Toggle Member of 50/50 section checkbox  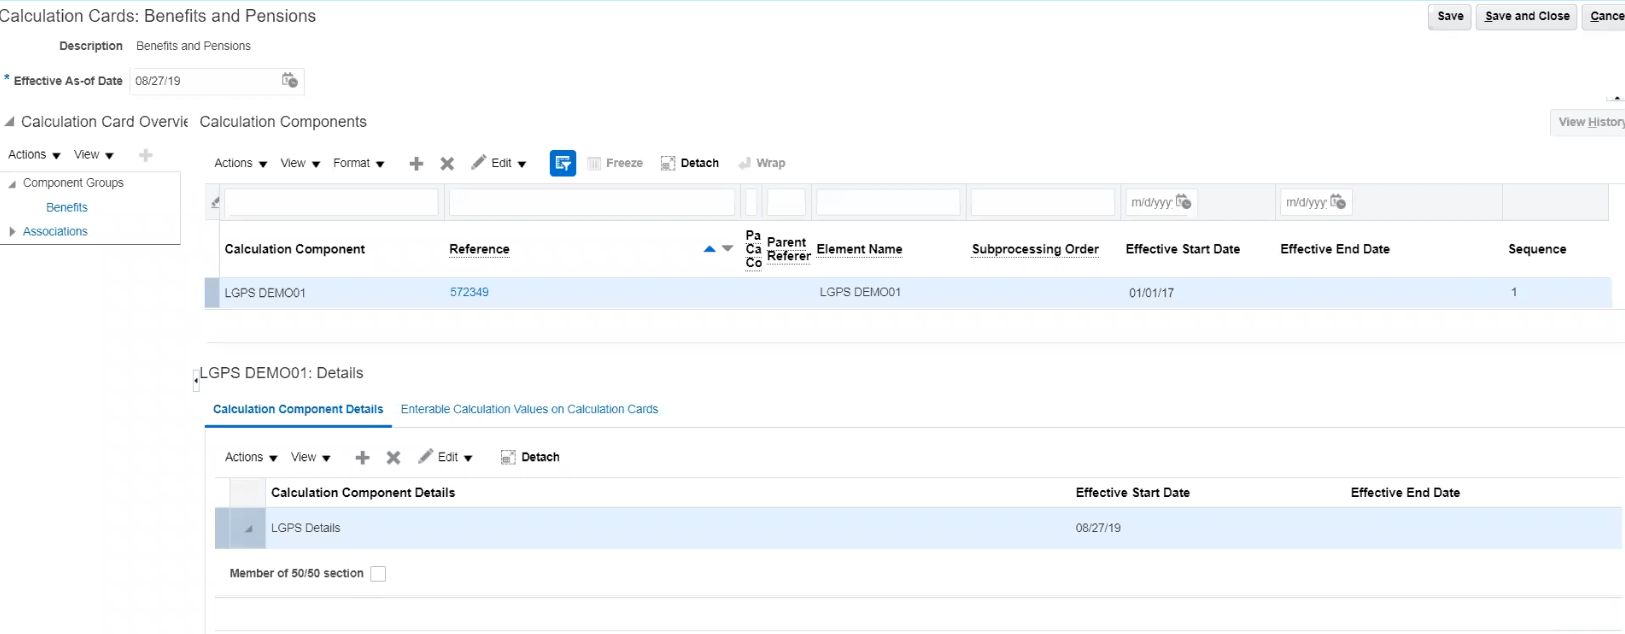(x=378, y=574)
